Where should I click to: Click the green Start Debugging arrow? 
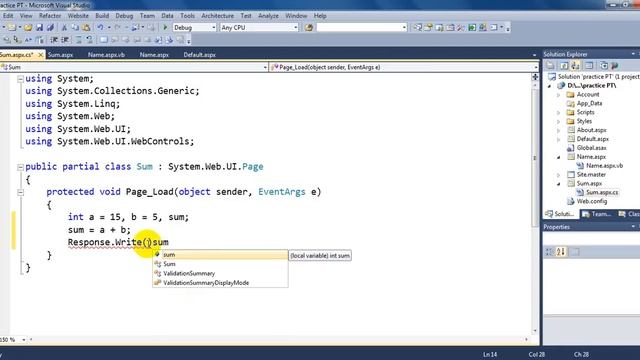pyautogui.click(x=165, y=27)
